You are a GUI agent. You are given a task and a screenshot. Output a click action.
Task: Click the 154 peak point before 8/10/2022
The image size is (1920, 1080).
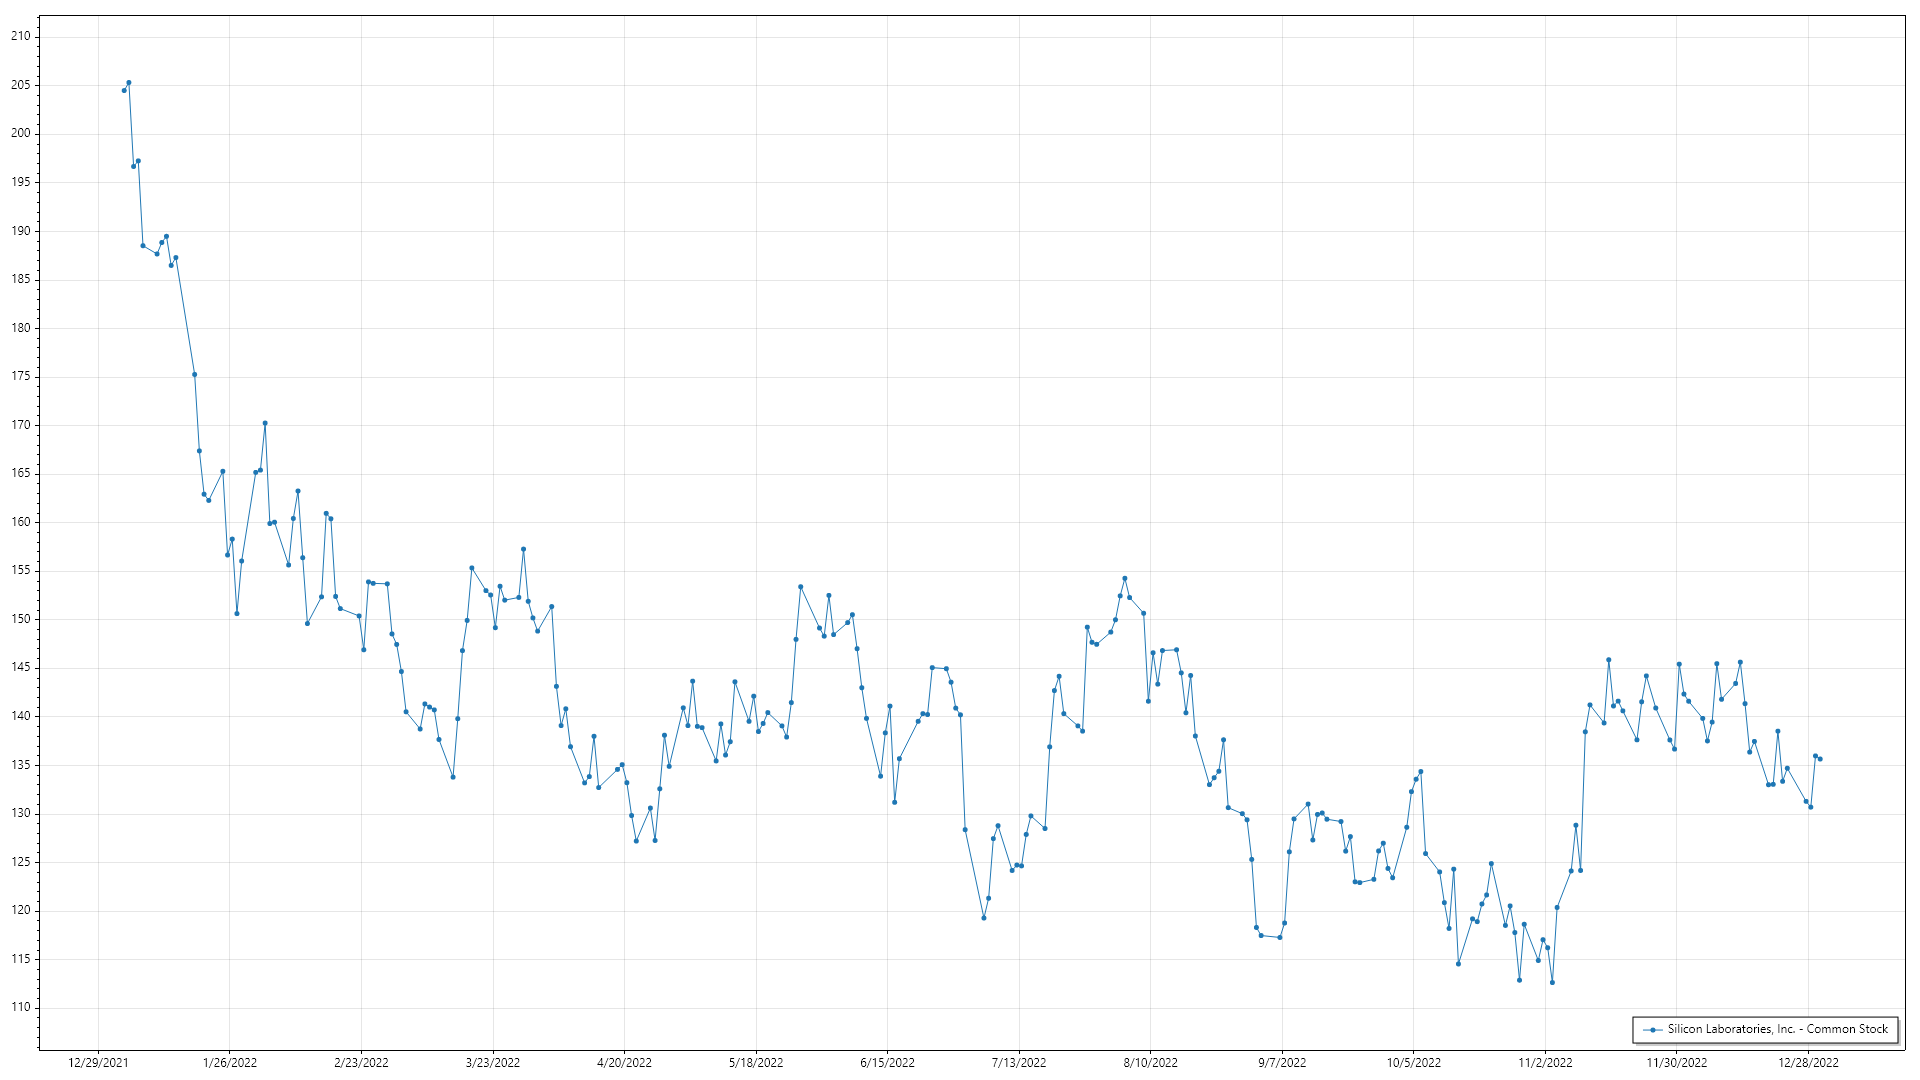pos(1125,578)
